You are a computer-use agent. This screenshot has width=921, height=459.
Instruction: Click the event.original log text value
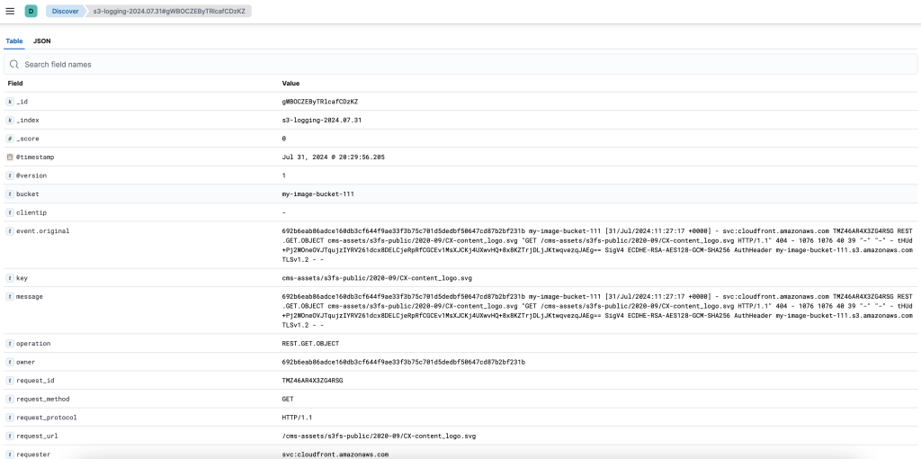click(x=597, y=245)
